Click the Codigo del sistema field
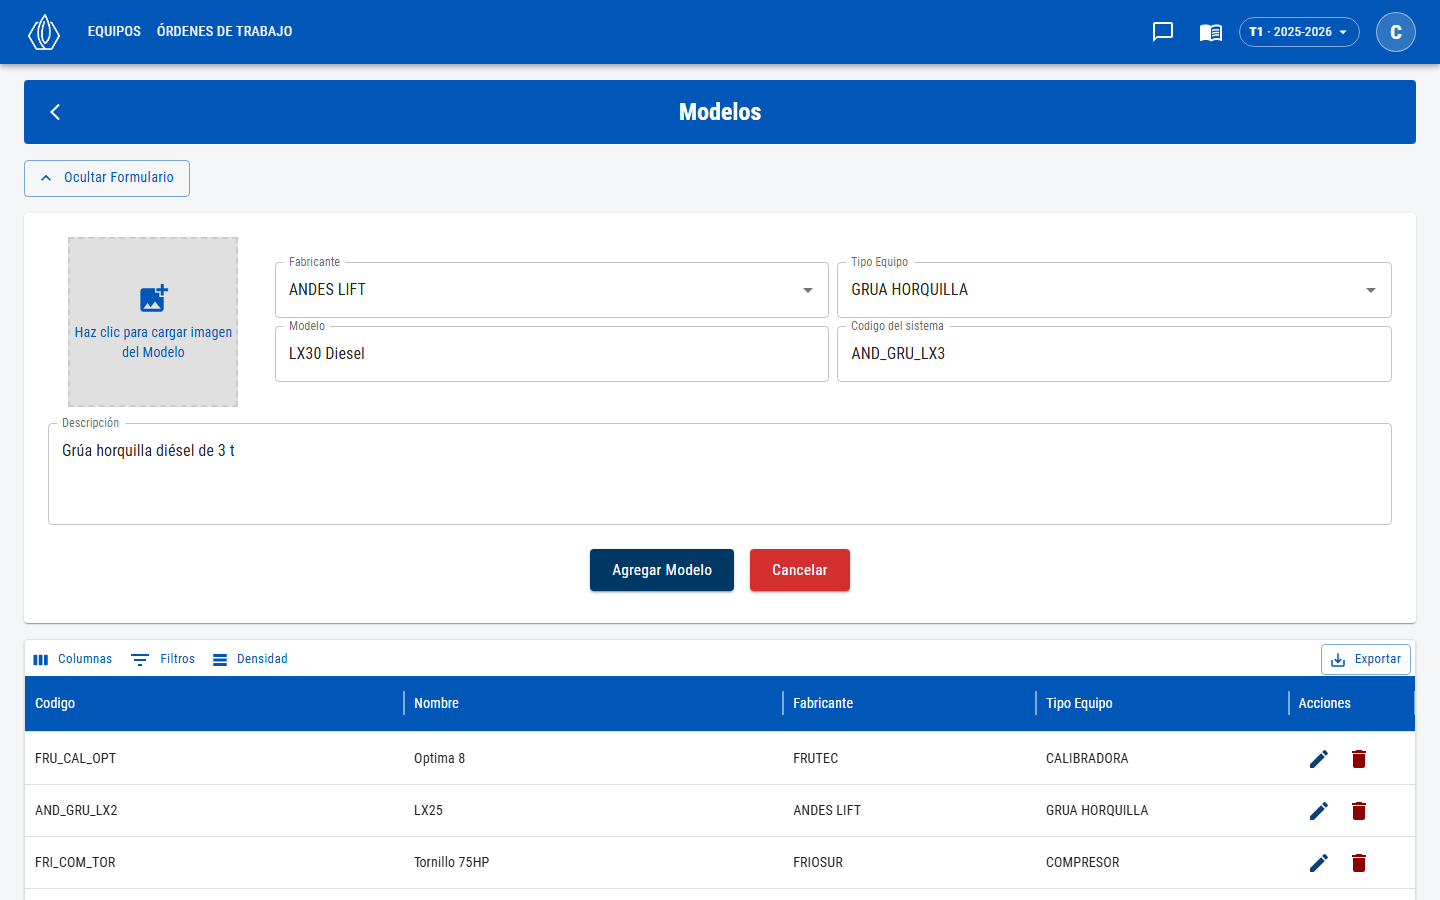1440x900 pixels. [x=1114, y=354]
